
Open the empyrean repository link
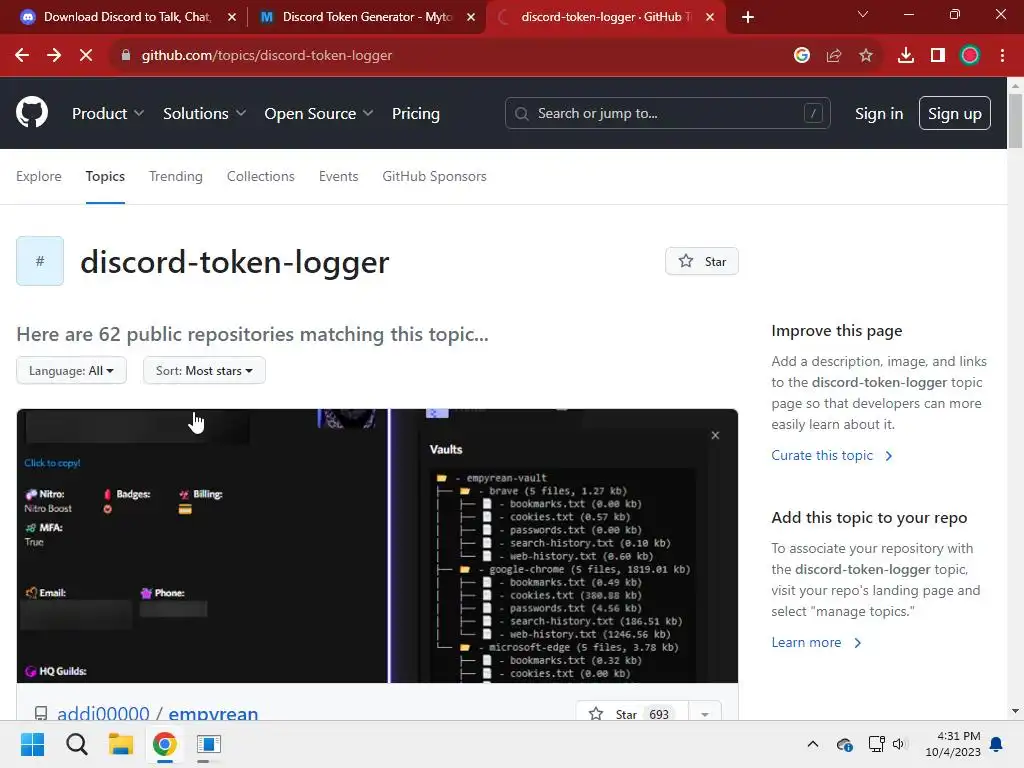[x=213, y=713]
